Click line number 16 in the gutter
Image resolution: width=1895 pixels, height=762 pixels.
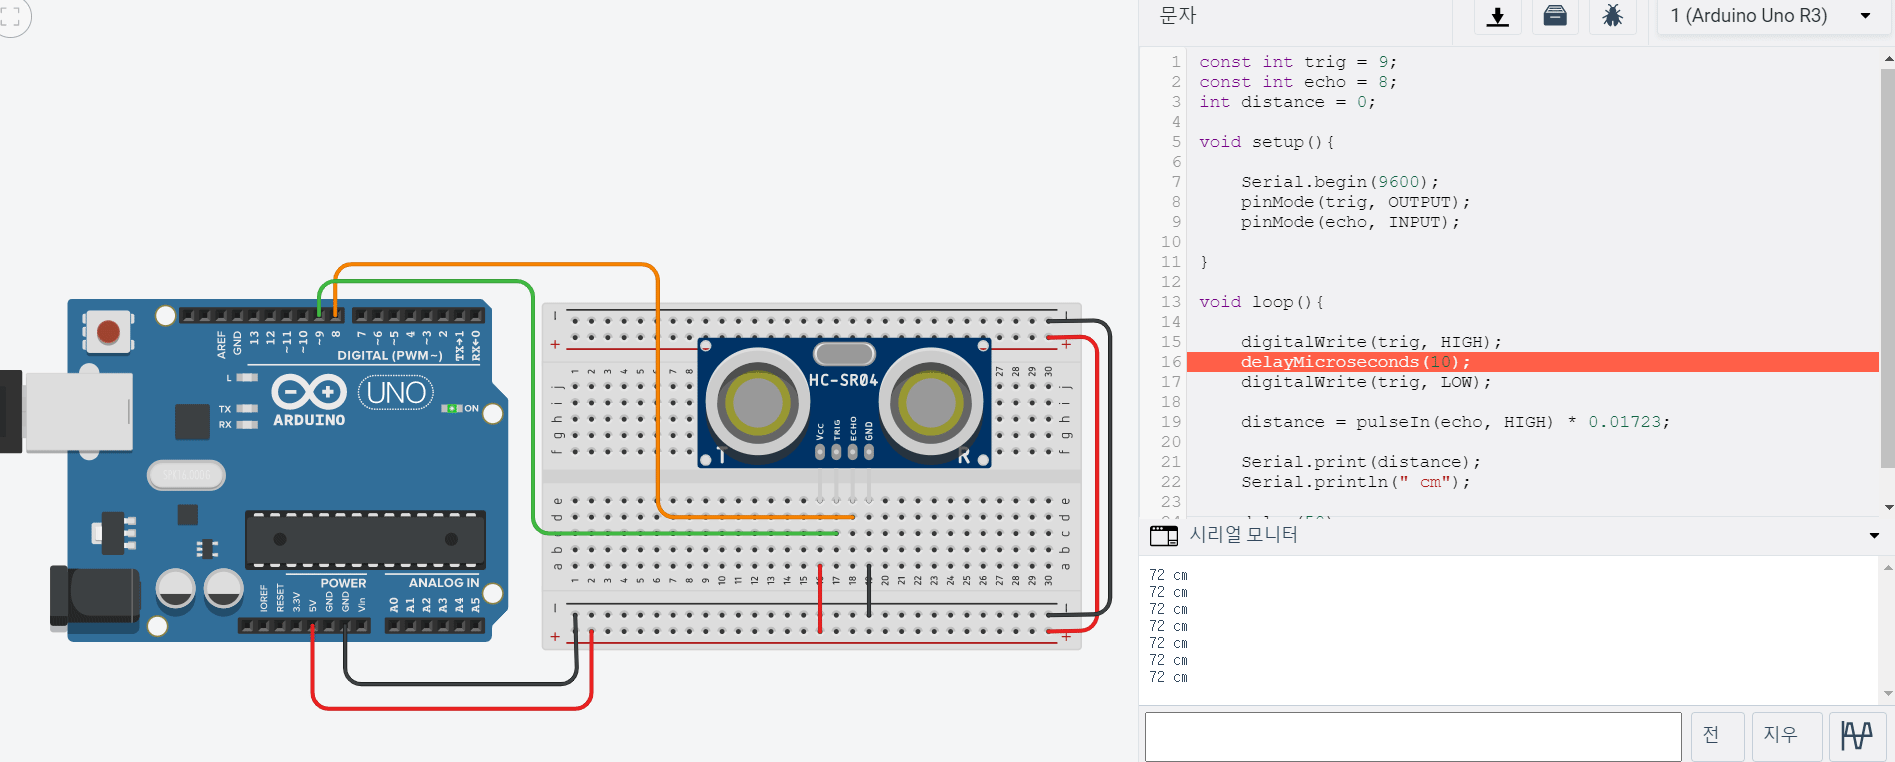click(1171, 362)
